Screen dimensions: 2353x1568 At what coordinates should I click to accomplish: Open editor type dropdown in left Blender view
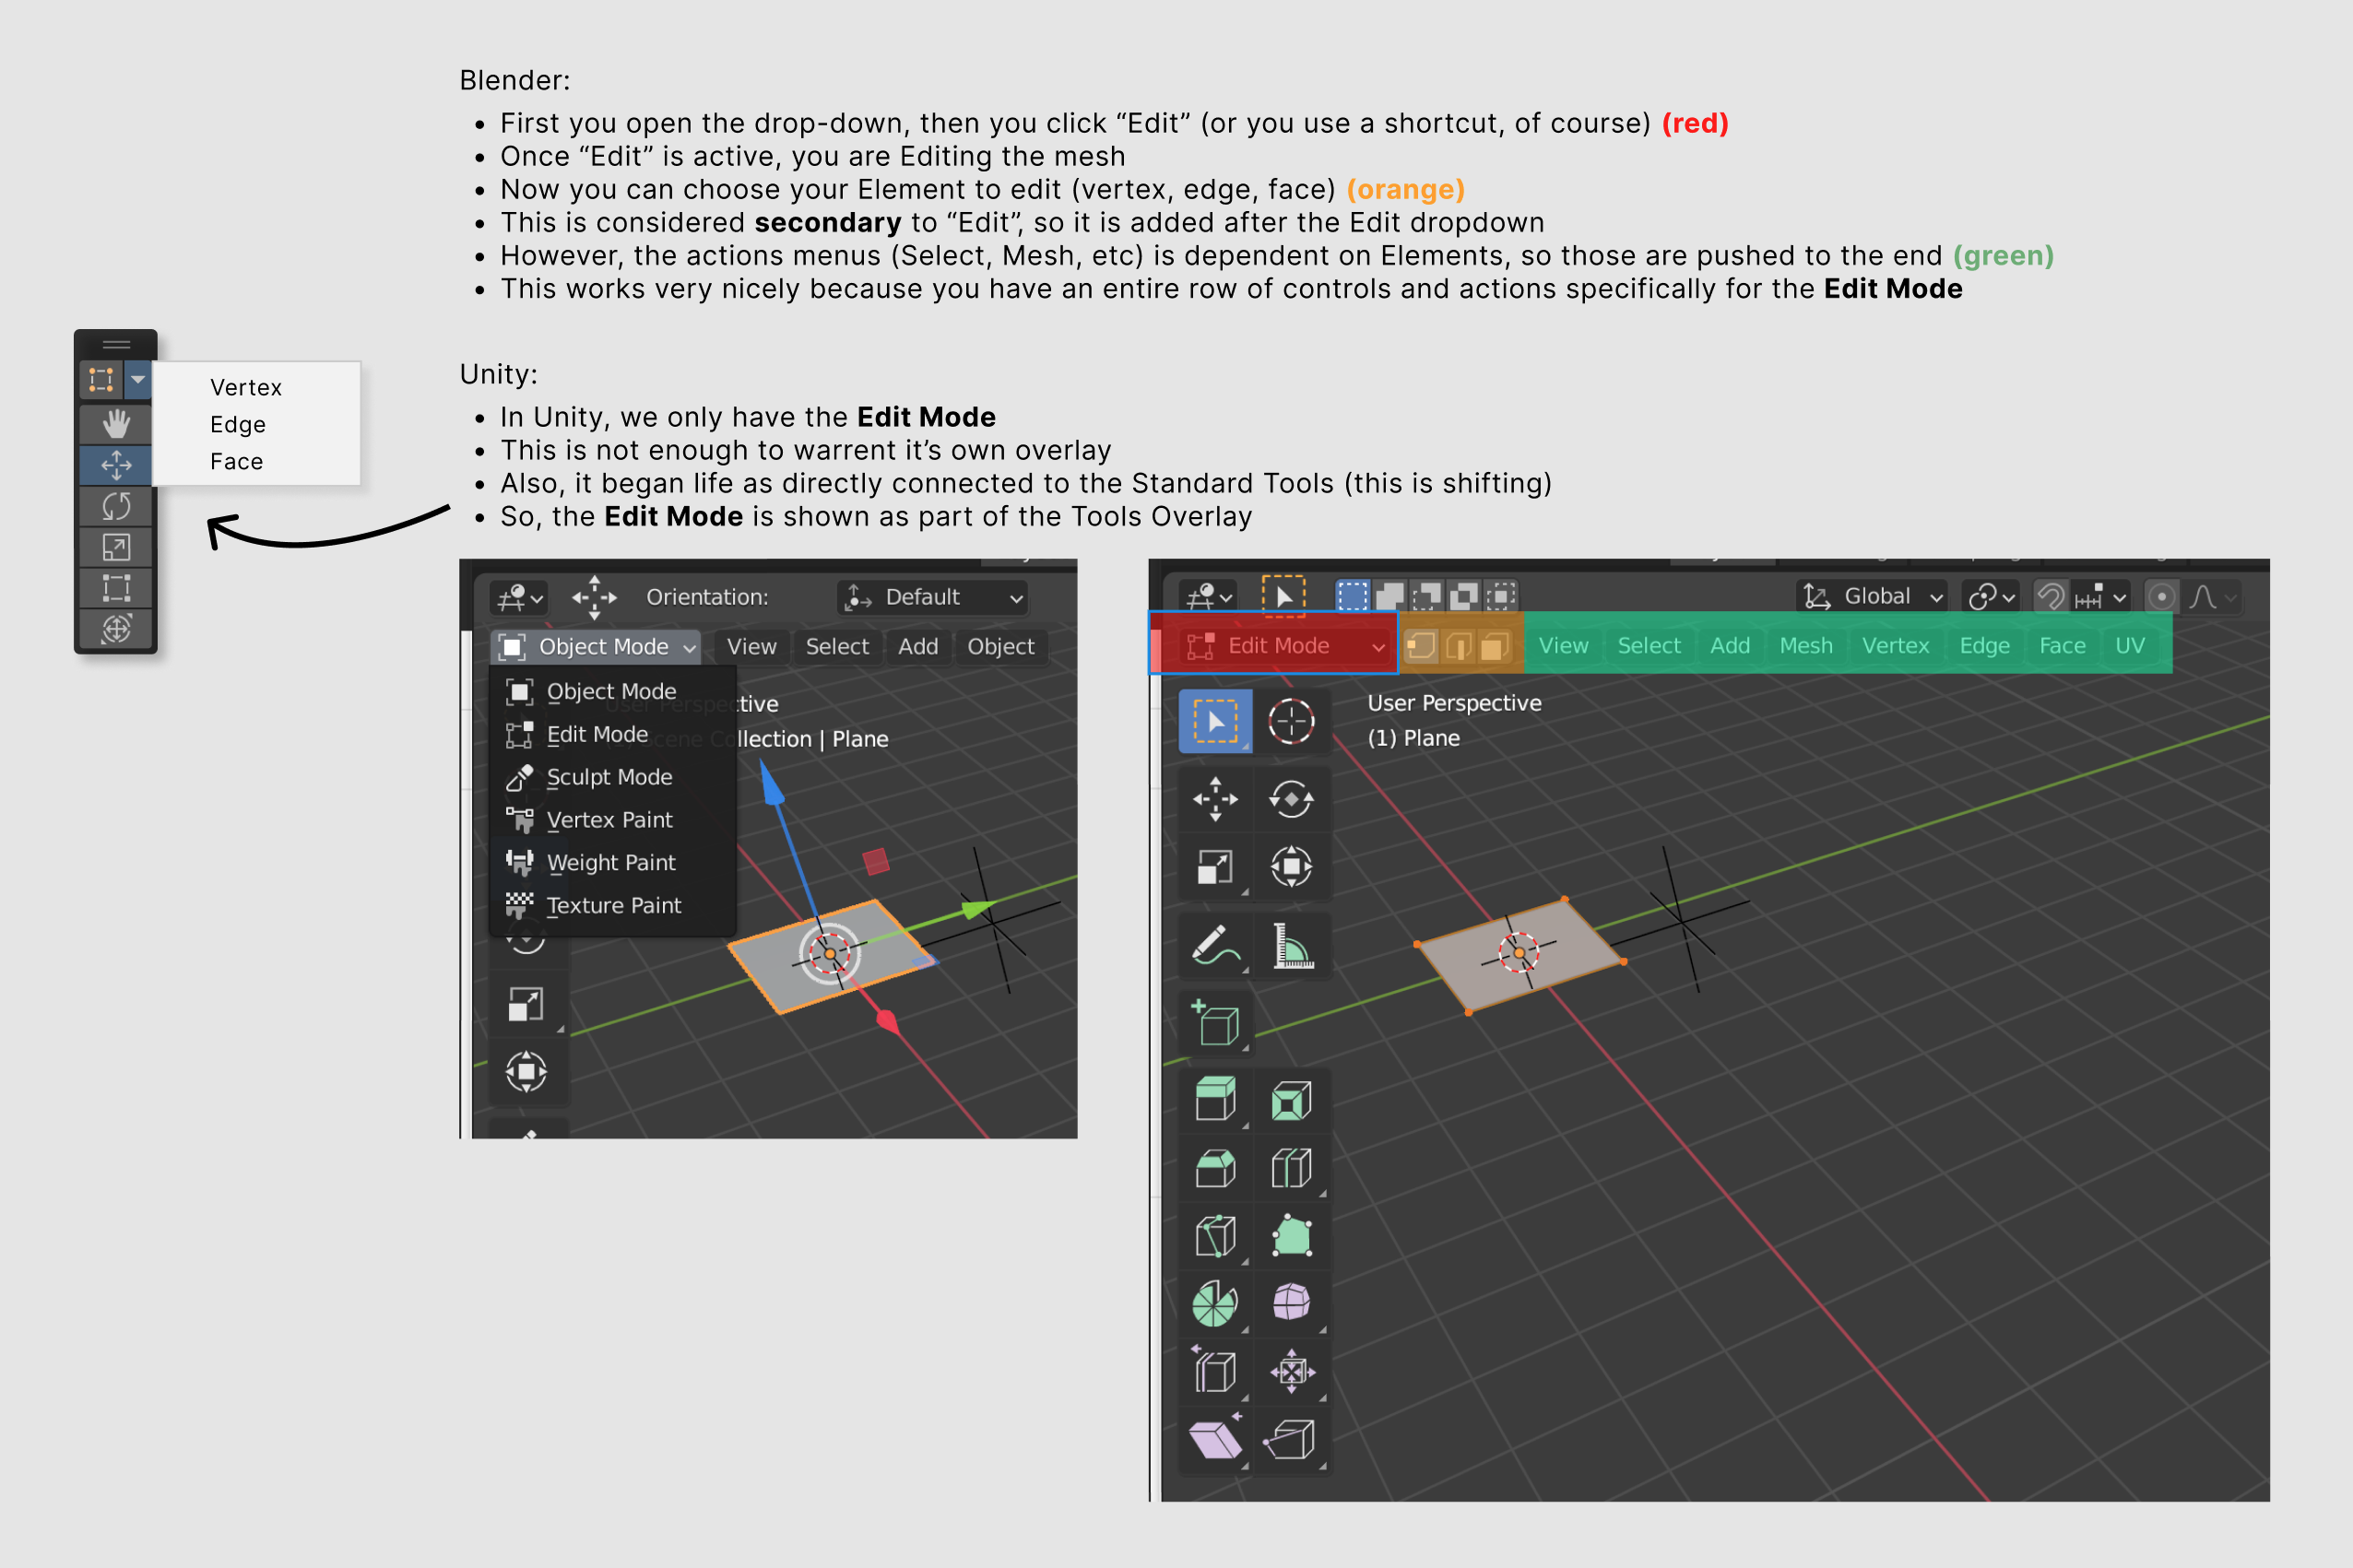(x=519, y=597)
